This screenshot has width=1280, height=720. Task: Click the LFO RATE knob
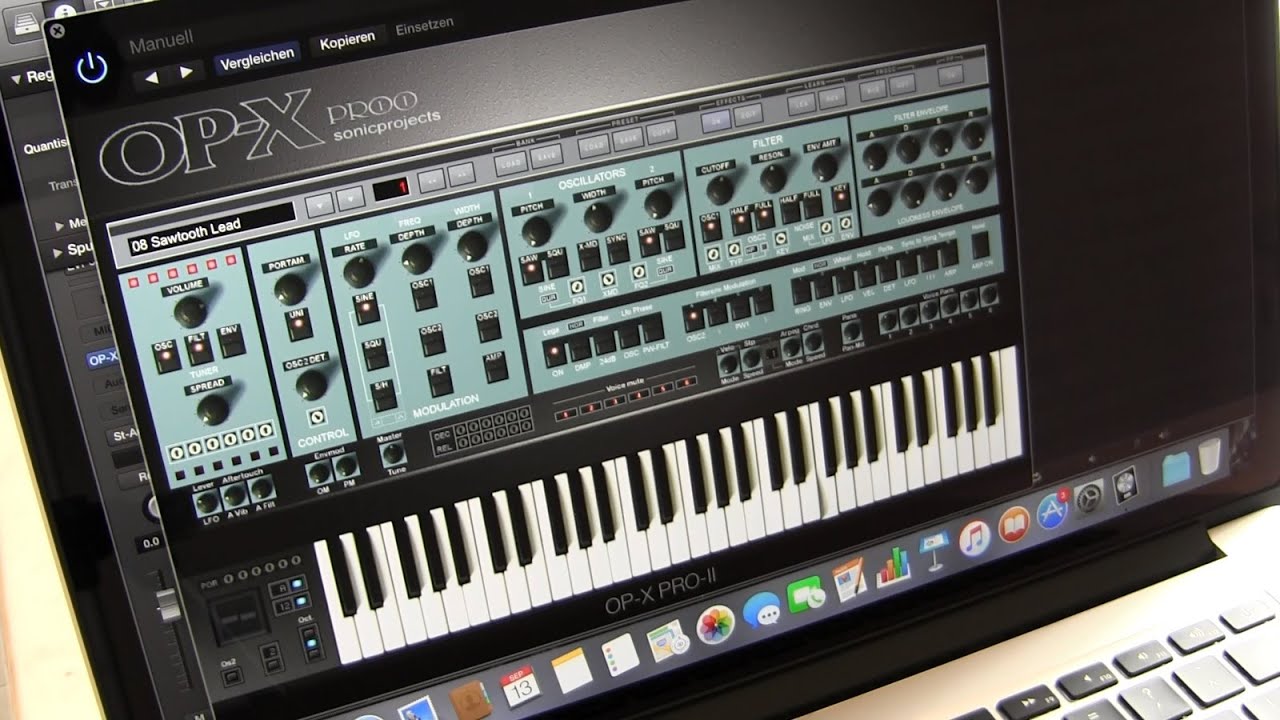(x=358, y=271)
